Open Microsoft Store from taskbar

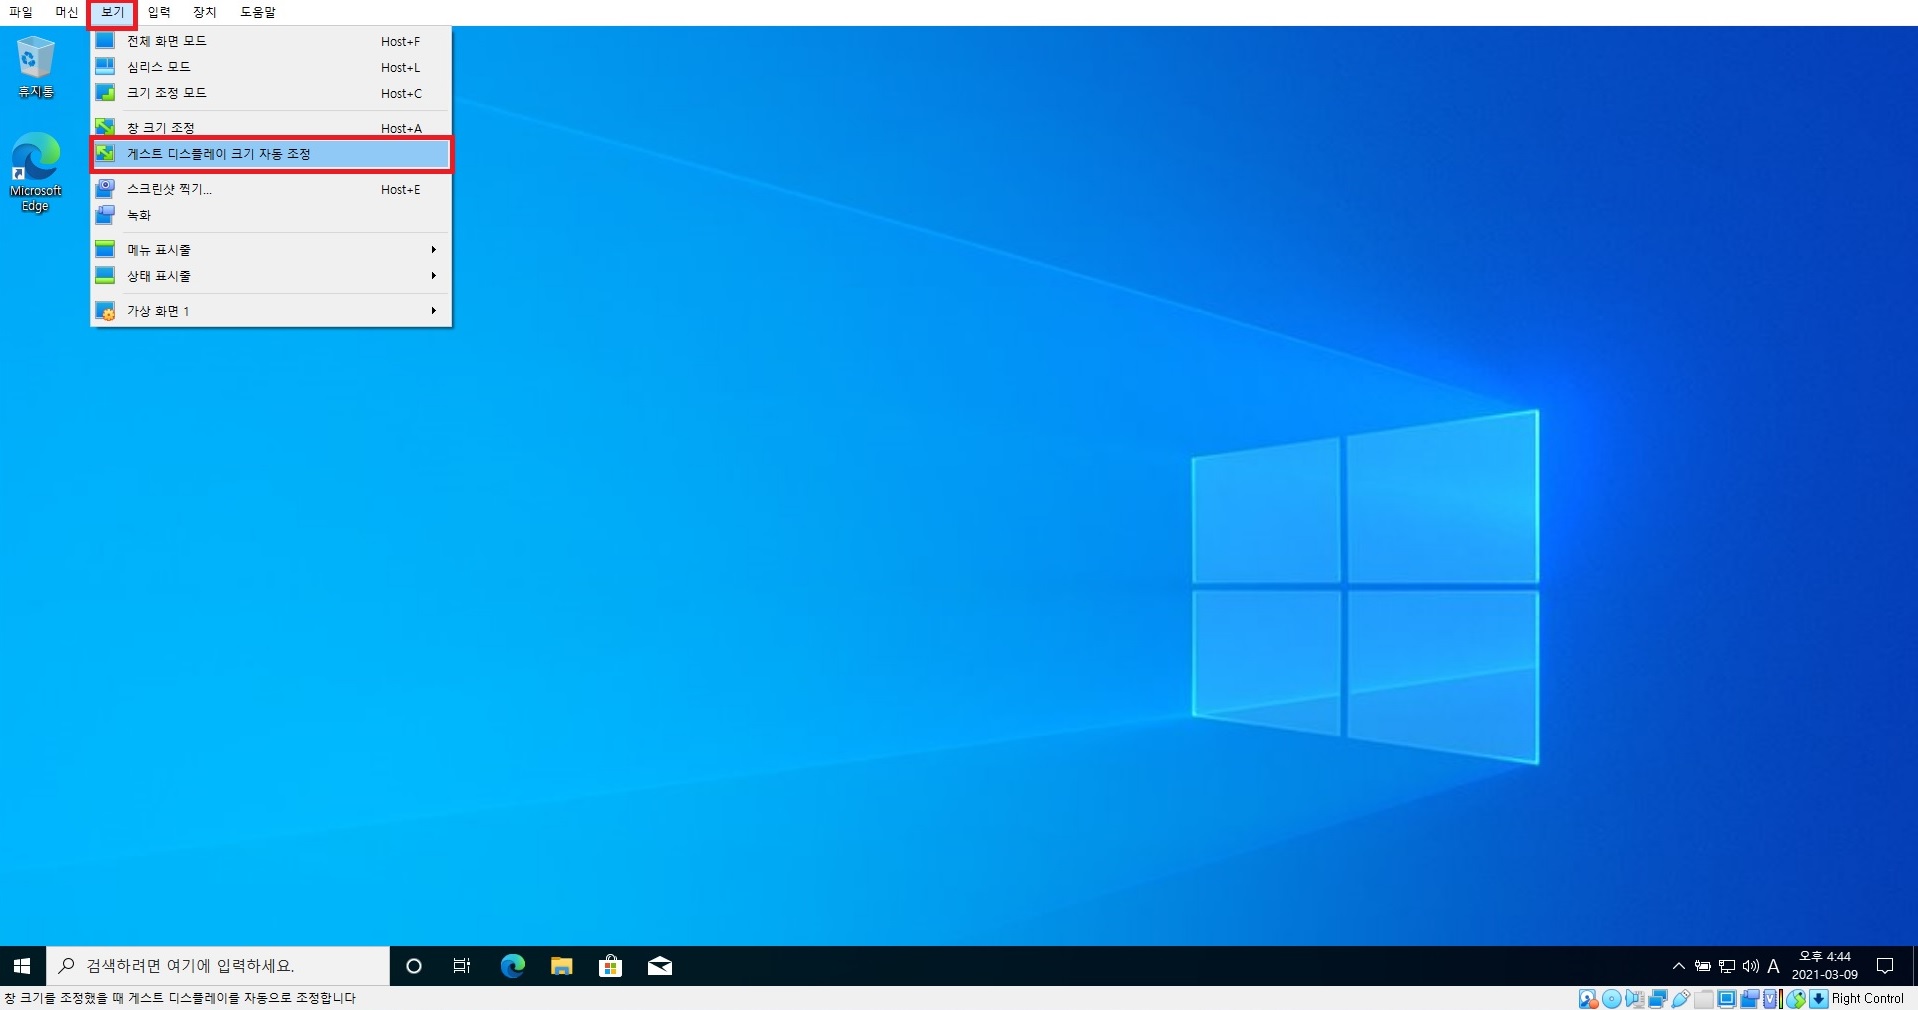coord(610,966)
